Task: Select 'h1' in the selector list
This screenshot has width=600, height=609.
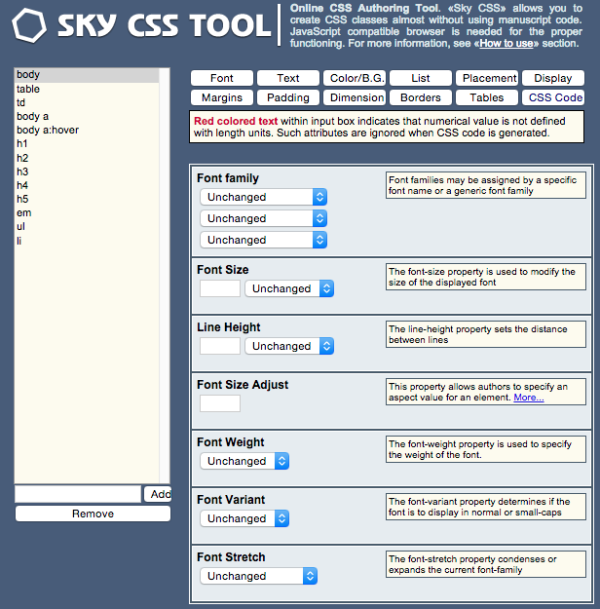Action: pyautogui.click(x=87, y=144)
